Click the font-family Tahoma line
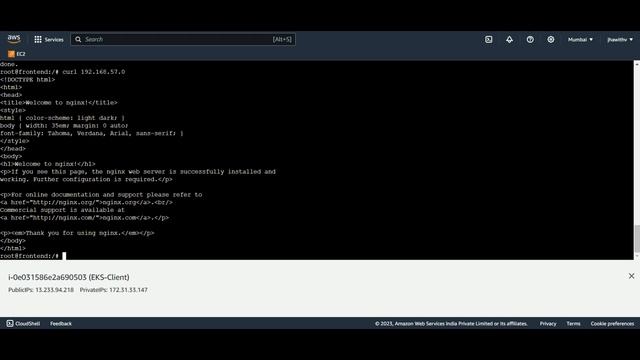Viewport: 640px width, 360px height. (92, 133)
